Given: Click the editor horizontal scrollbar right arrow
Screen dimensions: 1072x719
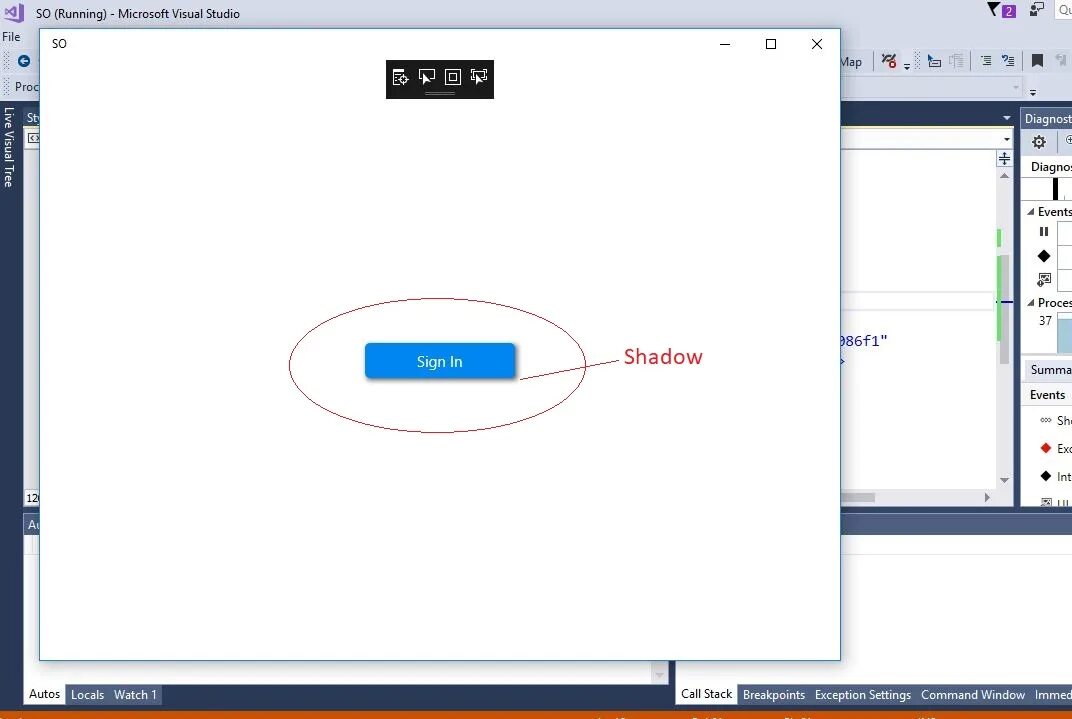Looking at the screenshot, I should tap(987, 498).
